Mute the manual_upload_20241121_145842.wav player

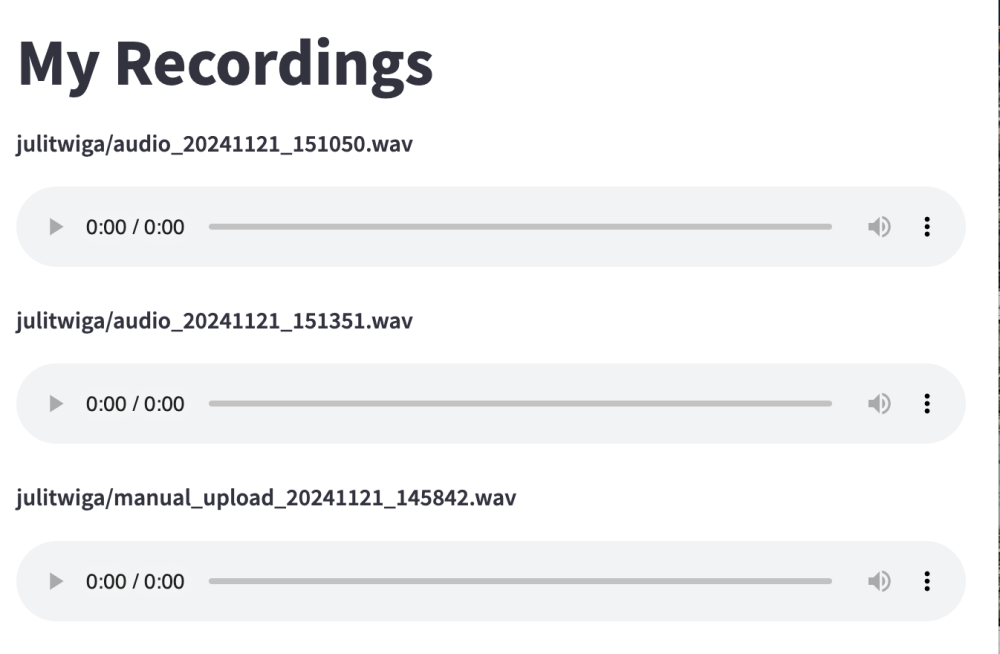tap(879, 581)
